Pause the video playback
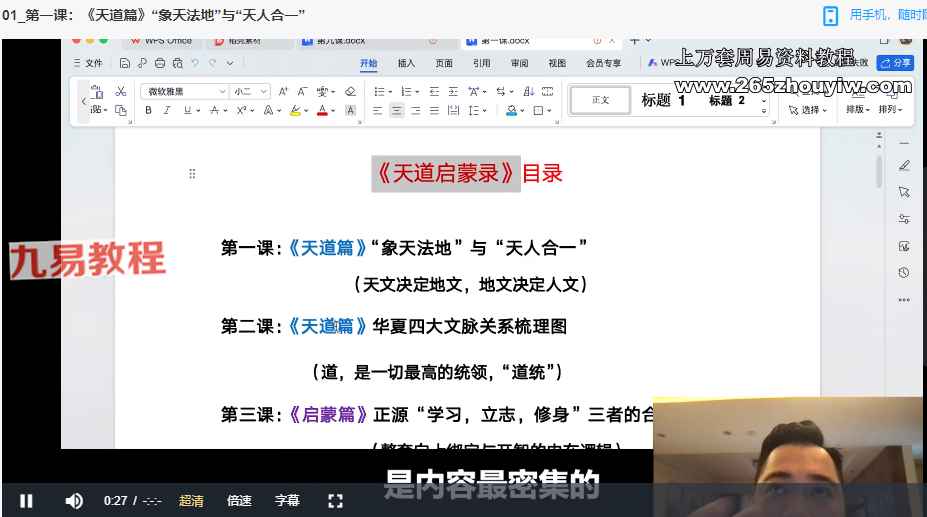The width and height of the screenshot is (927, 517). 26,501
